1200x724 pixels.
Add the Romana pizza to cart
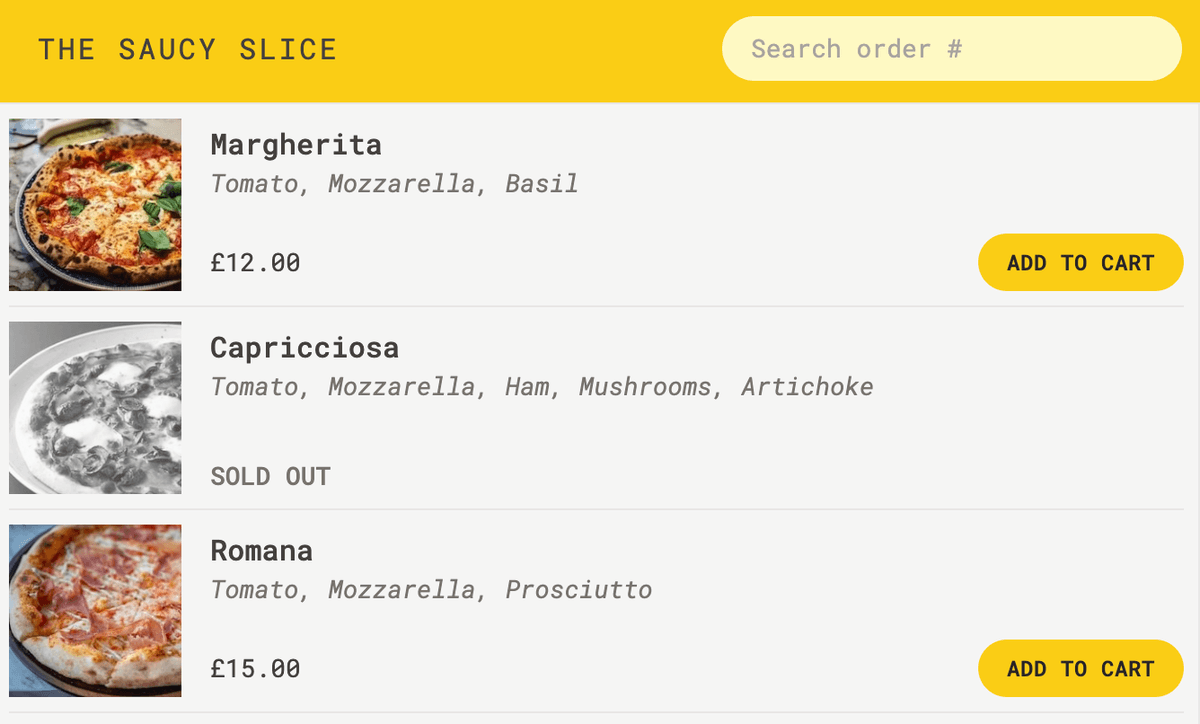[1080, 669]
